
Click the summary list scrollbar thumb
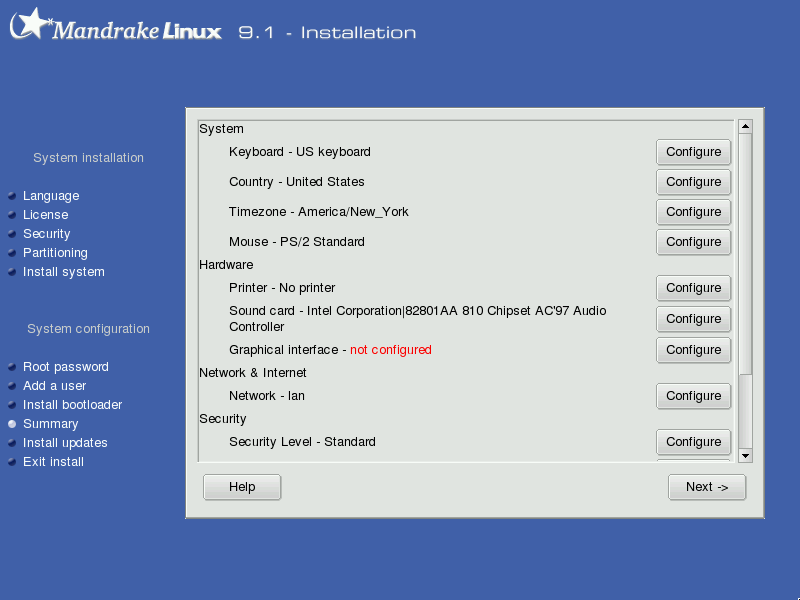[745, 254]
